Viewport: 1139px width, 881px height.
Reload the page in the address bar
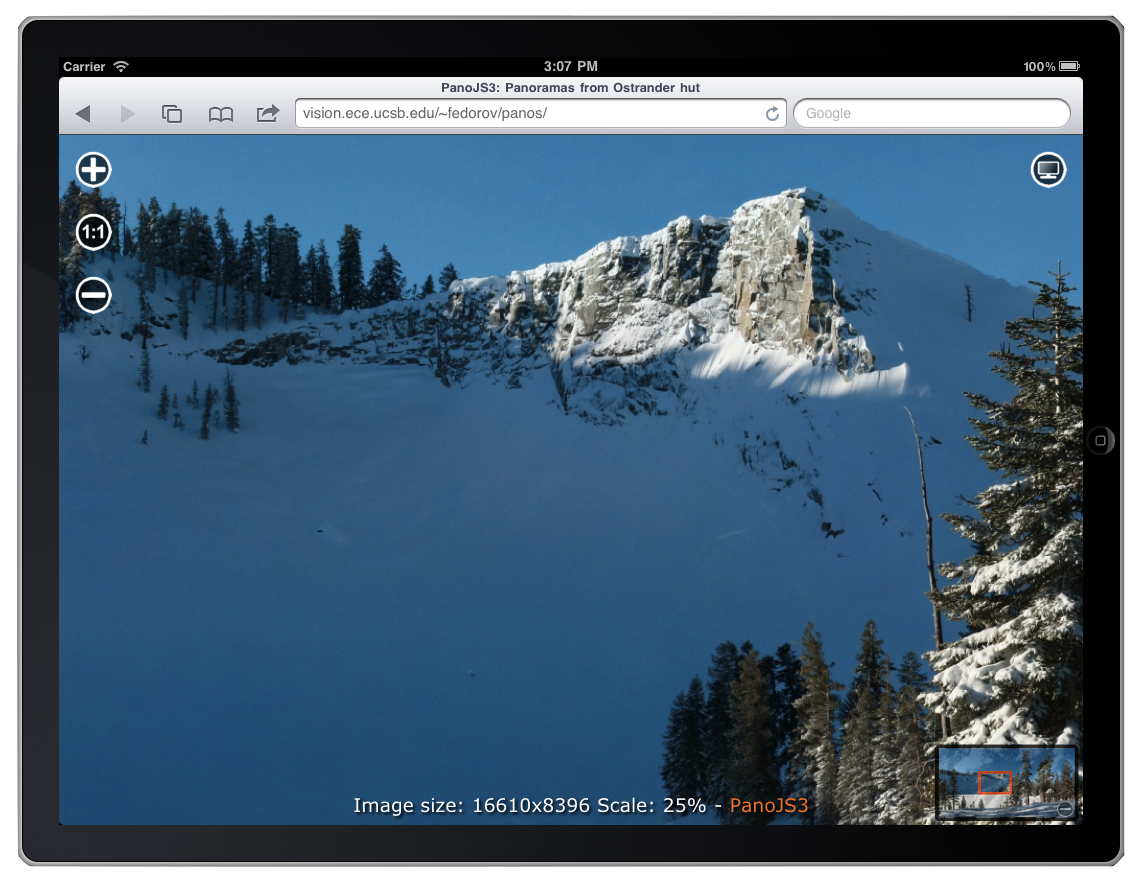[x=772, y=113]
